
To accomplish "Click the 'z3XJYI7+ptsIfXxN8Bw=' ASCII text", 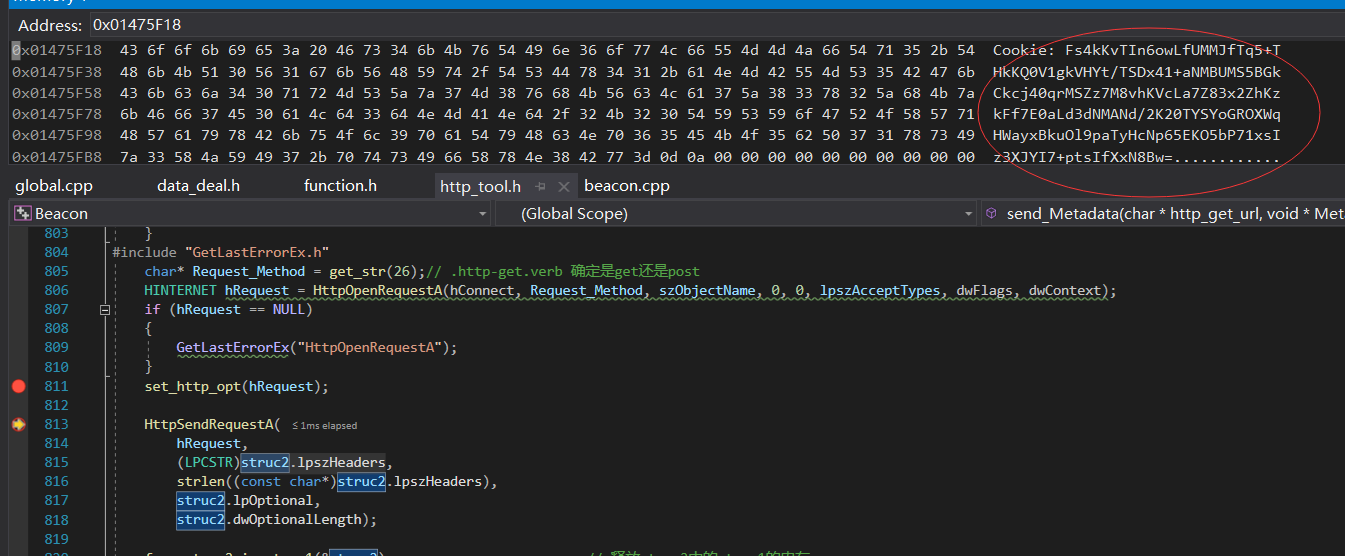I will 1082,158.
